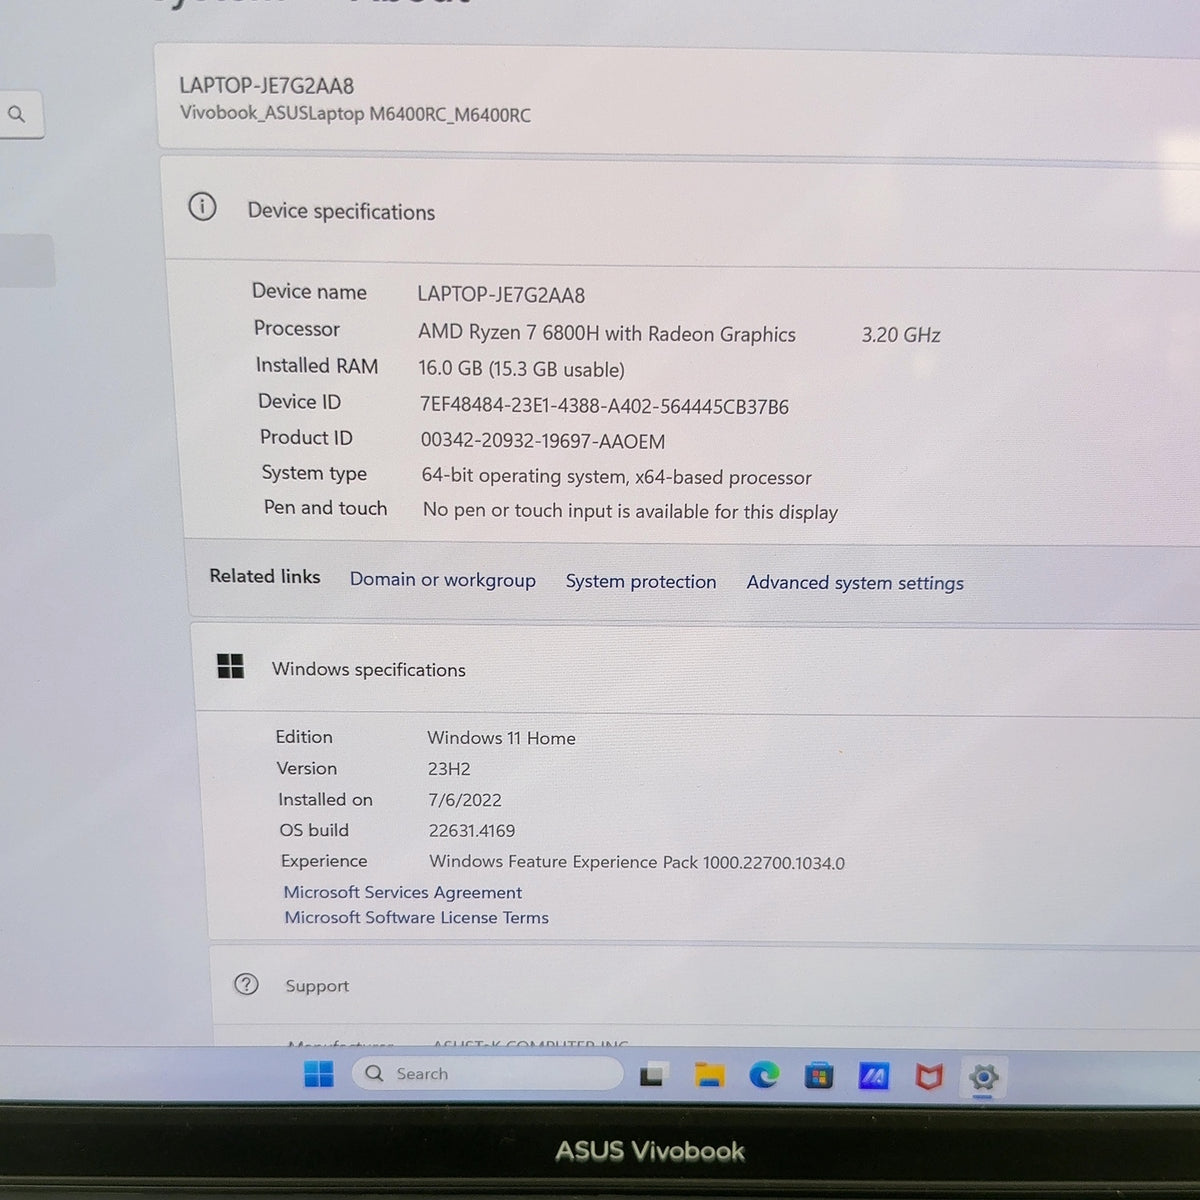This screenshot has width=1200, height=1200.
Task: Launch File Explorer from the taskbar
Action: point(709,1076)
